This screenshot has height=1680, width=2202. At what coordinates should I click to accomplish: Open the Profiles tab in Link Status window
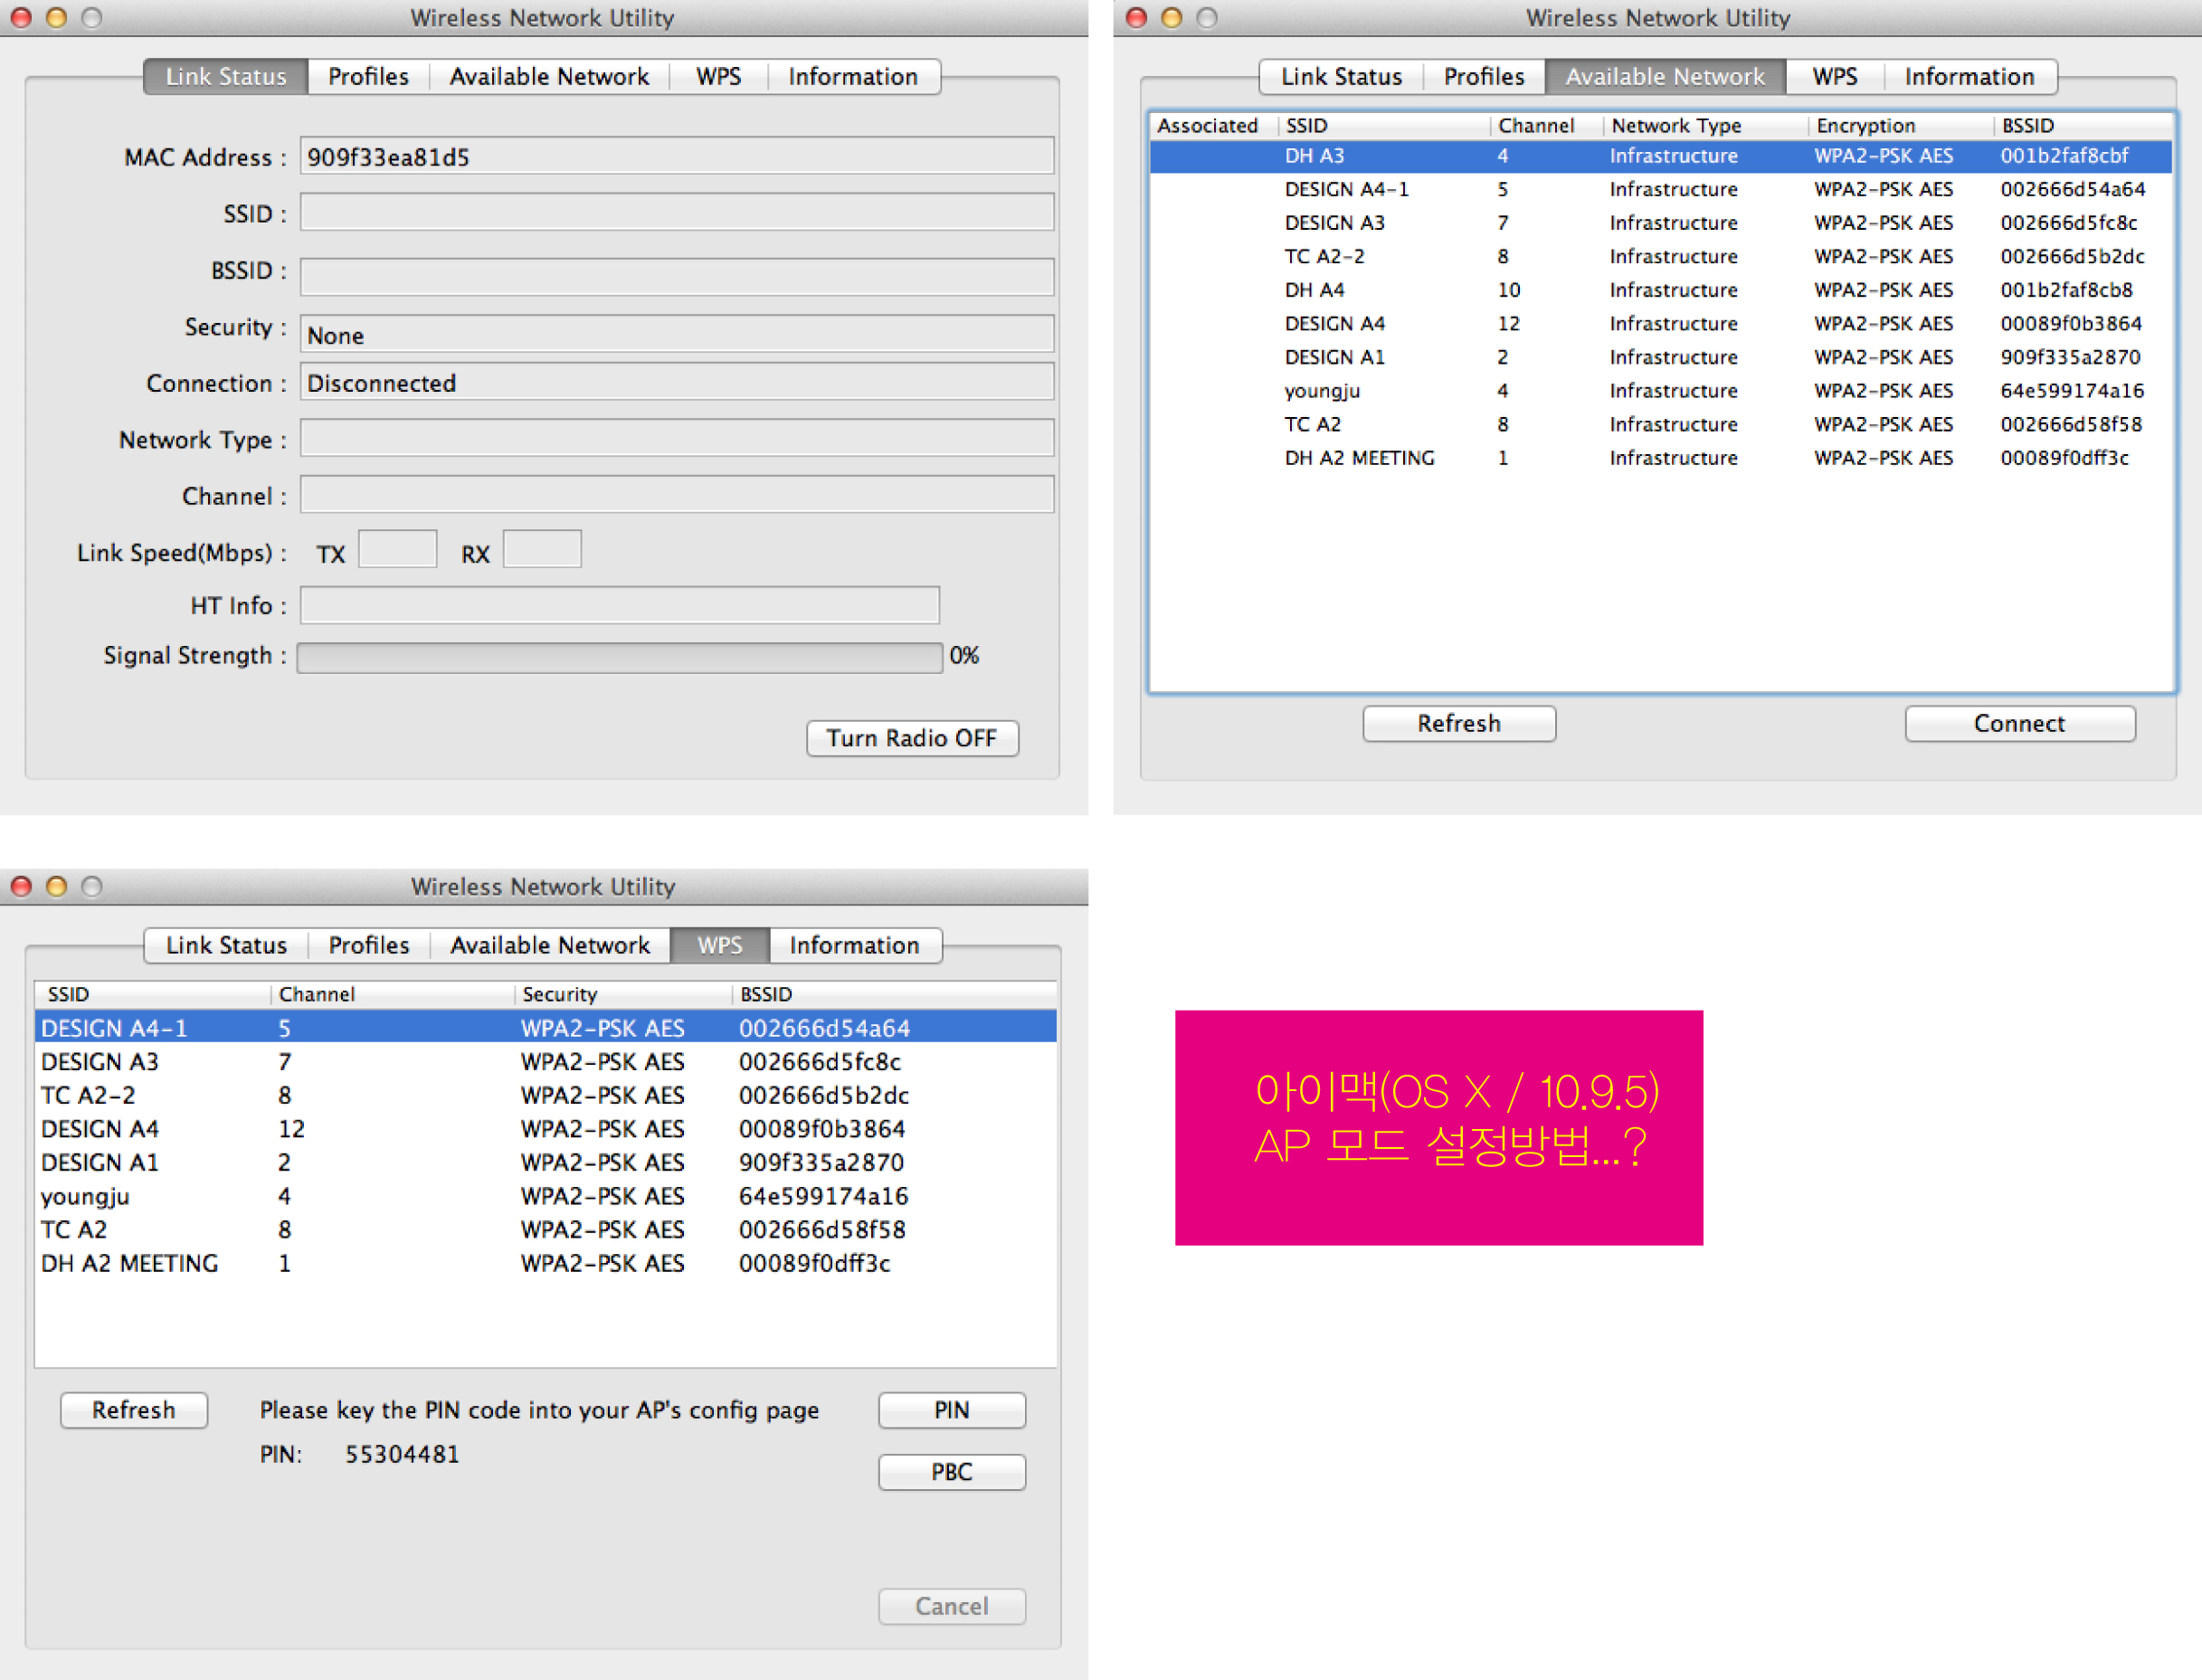click(x=368, y=77)
